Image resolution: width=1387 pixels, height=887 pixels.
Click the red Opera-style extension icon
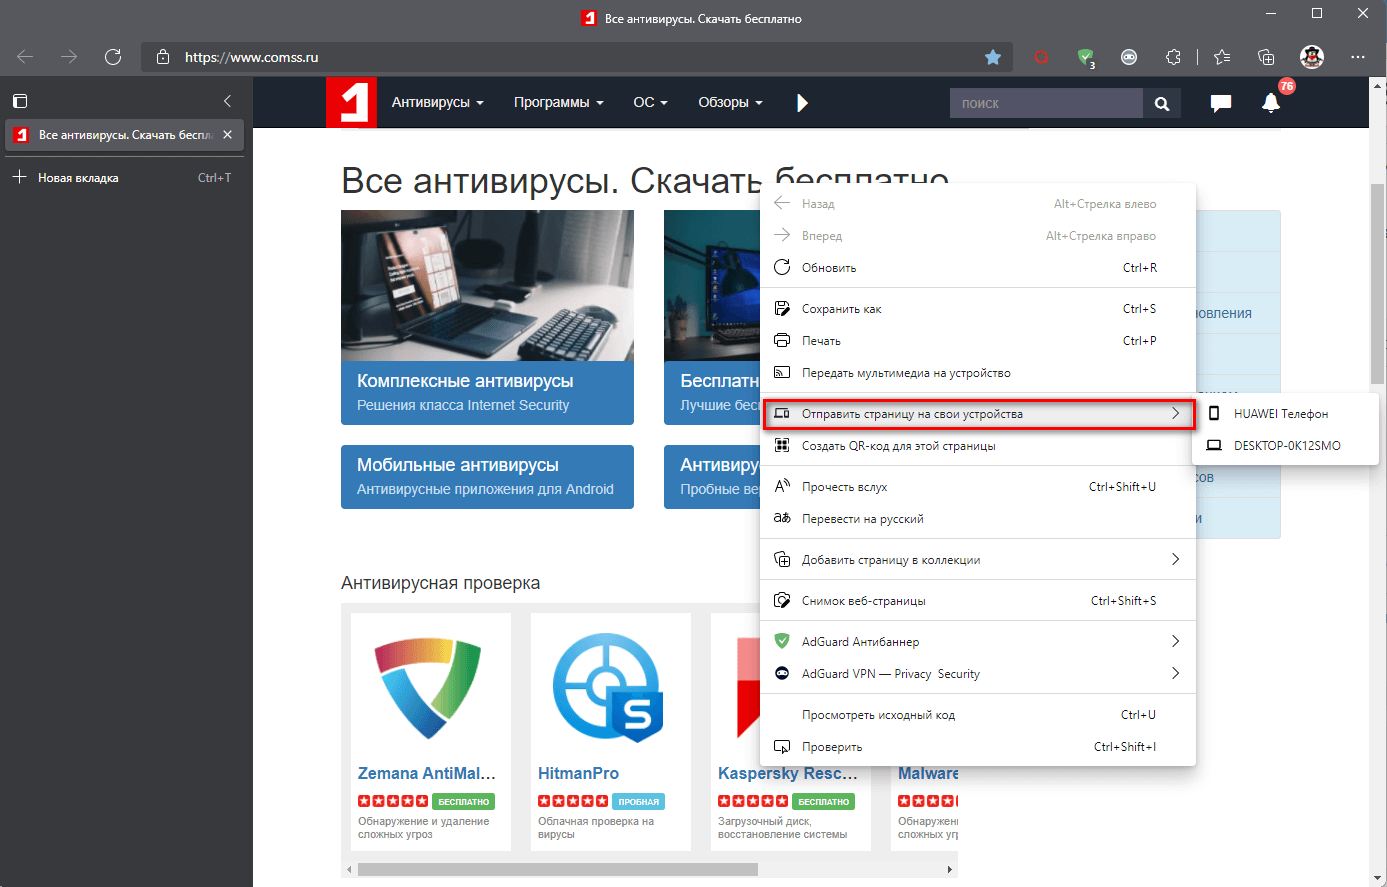tap(1041, 57)
